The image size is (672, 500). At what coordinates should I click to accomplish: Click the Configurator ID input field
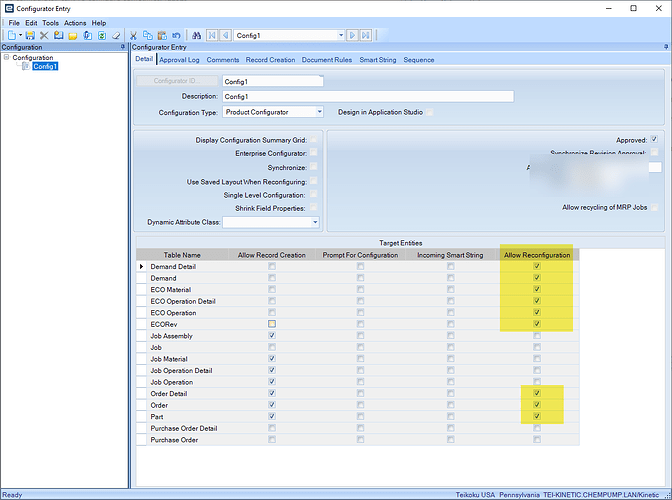tap(273, 81)
